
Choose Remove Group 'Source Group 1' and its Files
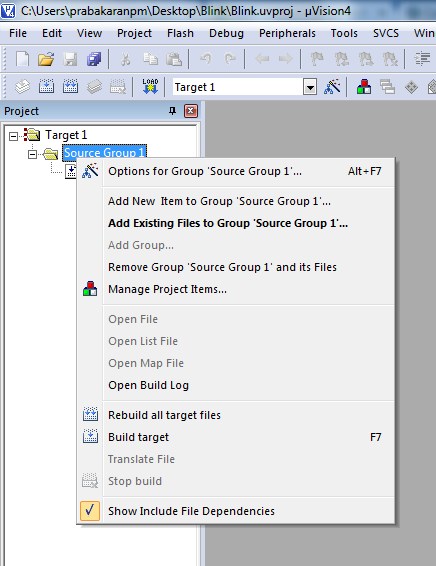pos(236,267)
